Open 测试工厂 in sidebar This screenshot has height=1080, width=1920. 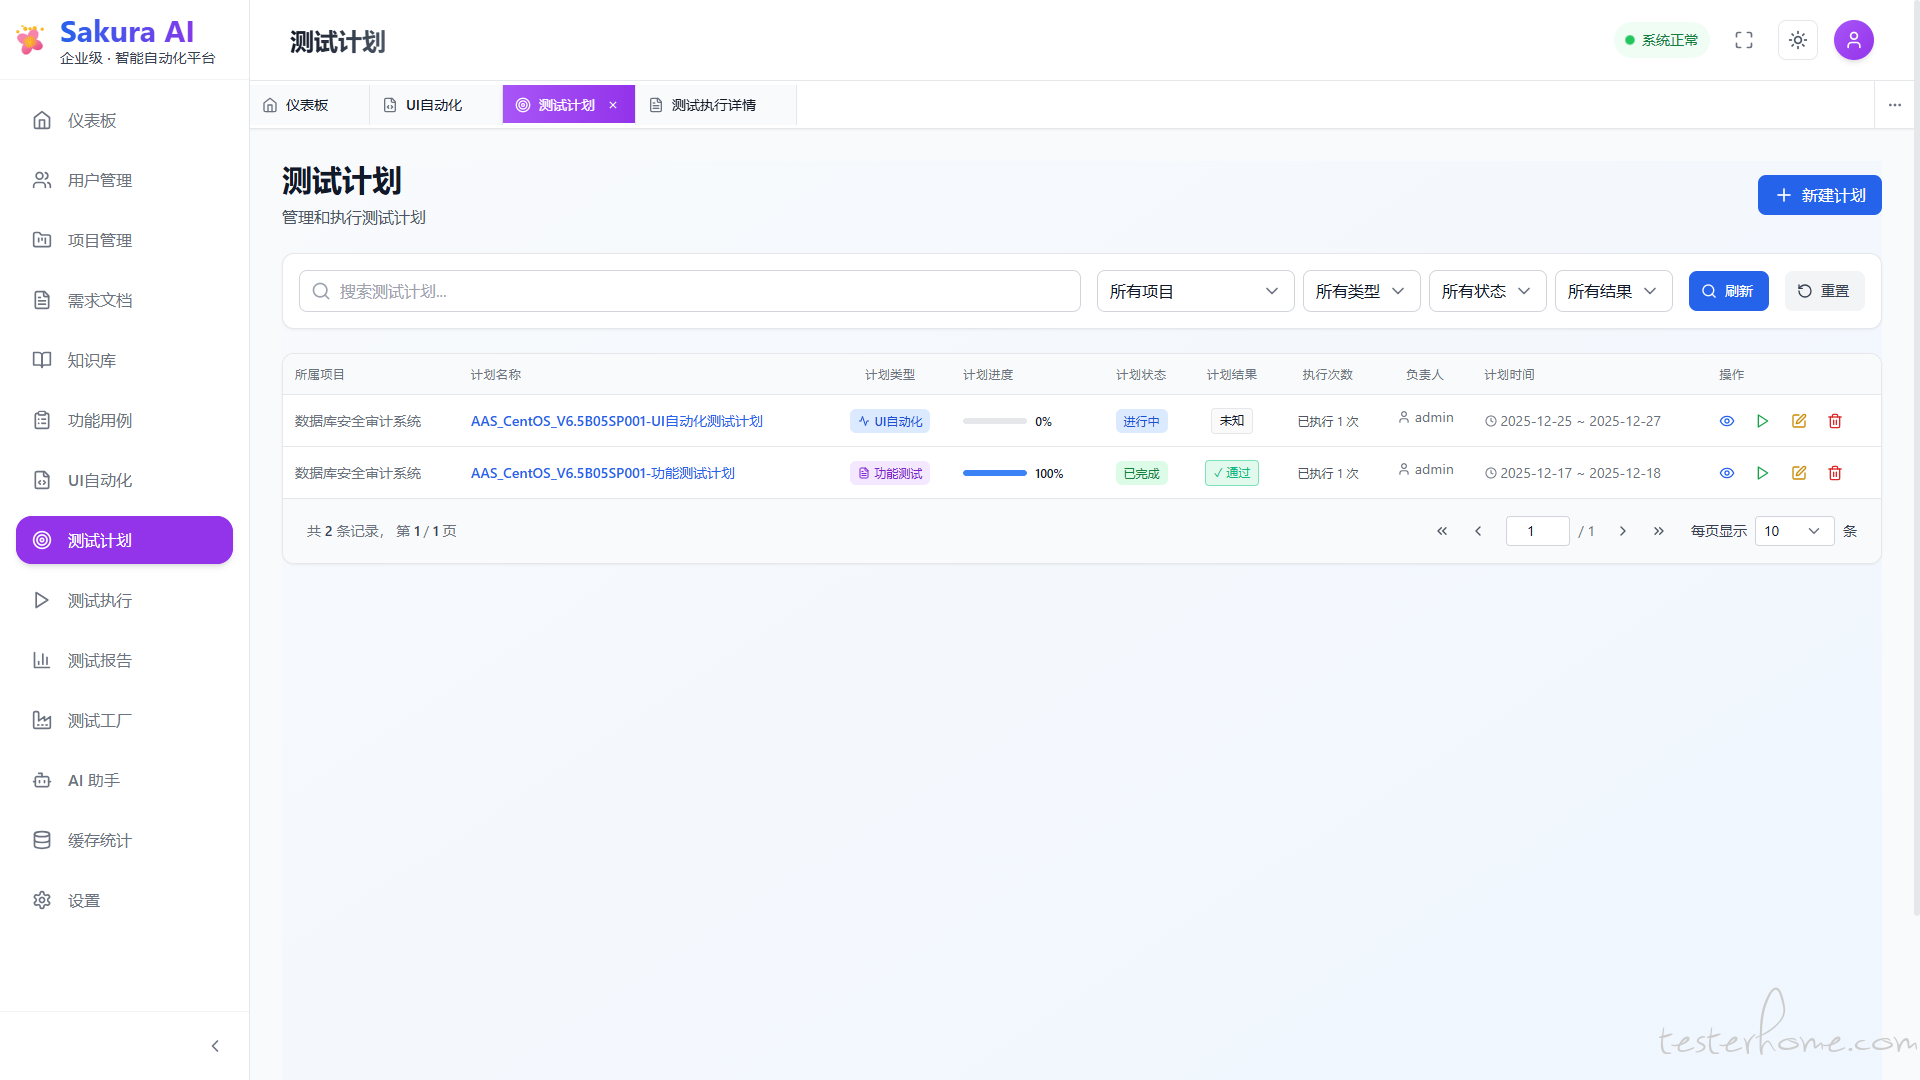(x=99, y=720)
